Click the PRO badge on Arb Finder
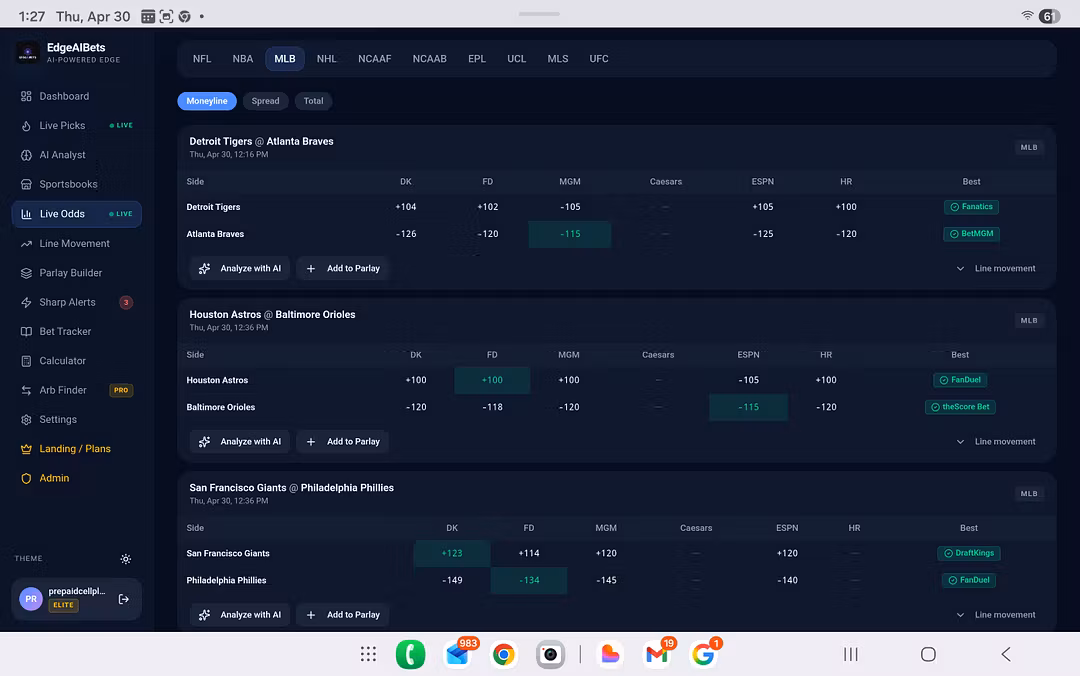 pos(121,390)
